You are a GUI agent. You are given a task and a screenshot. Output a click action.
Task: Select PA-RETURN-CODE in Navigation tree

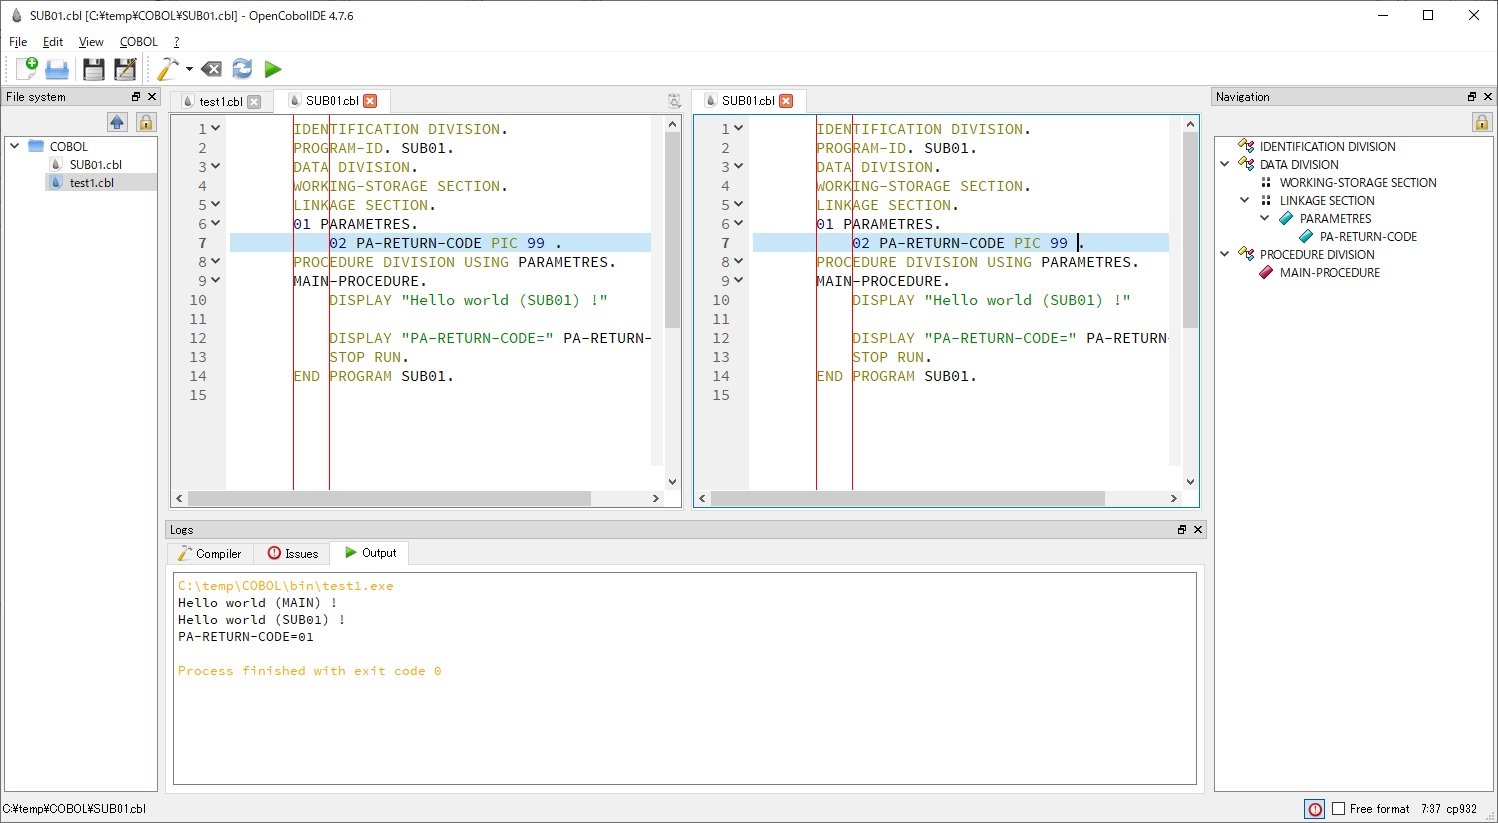point(1368,237)
